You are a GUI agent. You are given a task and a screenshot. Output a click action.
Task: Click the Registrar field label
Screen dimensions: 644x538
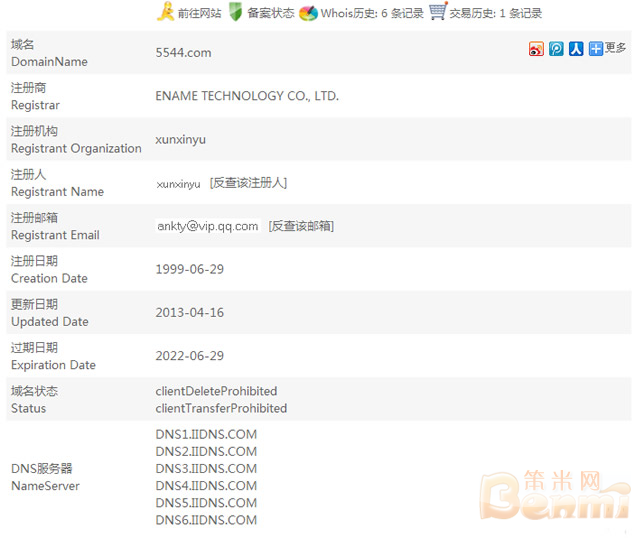pos(35,105)
